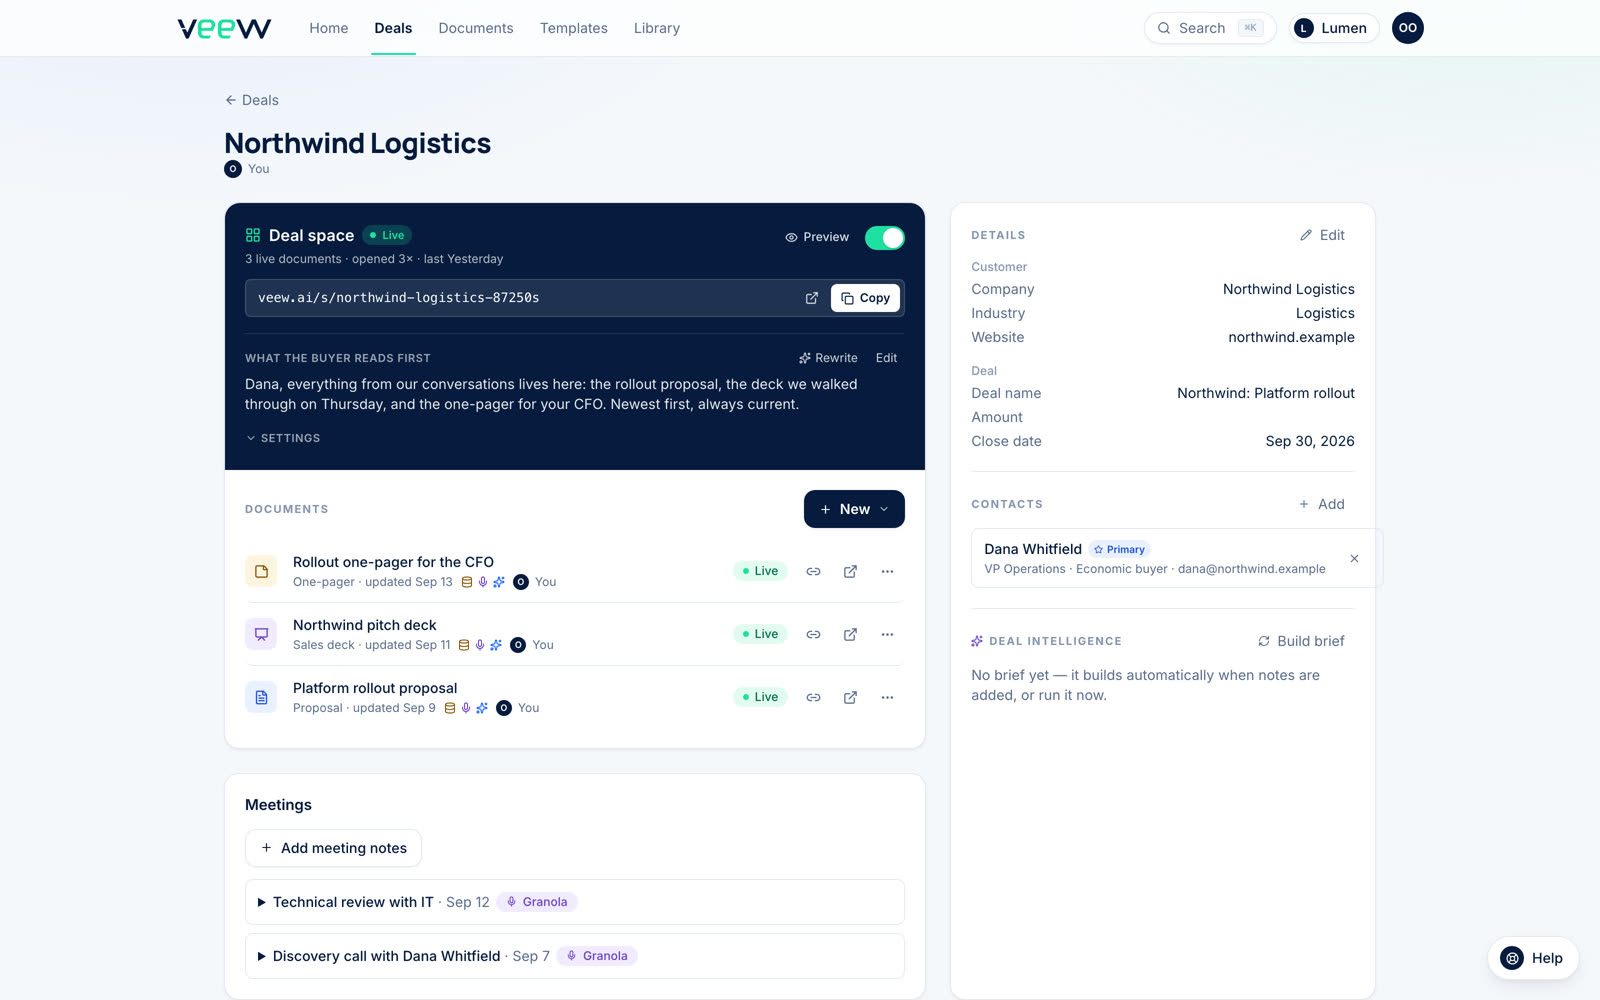Open the New document dropdown
The image size is (1600, 1000).
(854, 509)
